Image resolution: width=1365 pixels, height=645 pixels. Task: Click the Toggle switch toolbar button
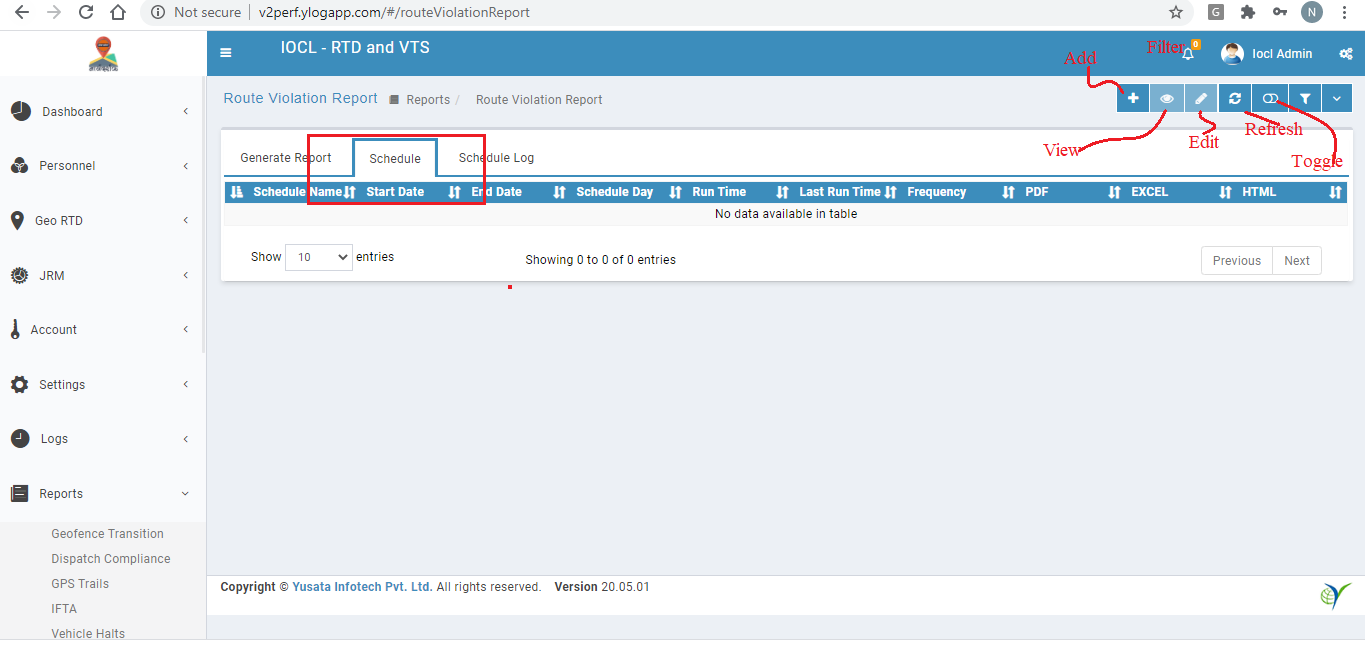point(1270,98)
